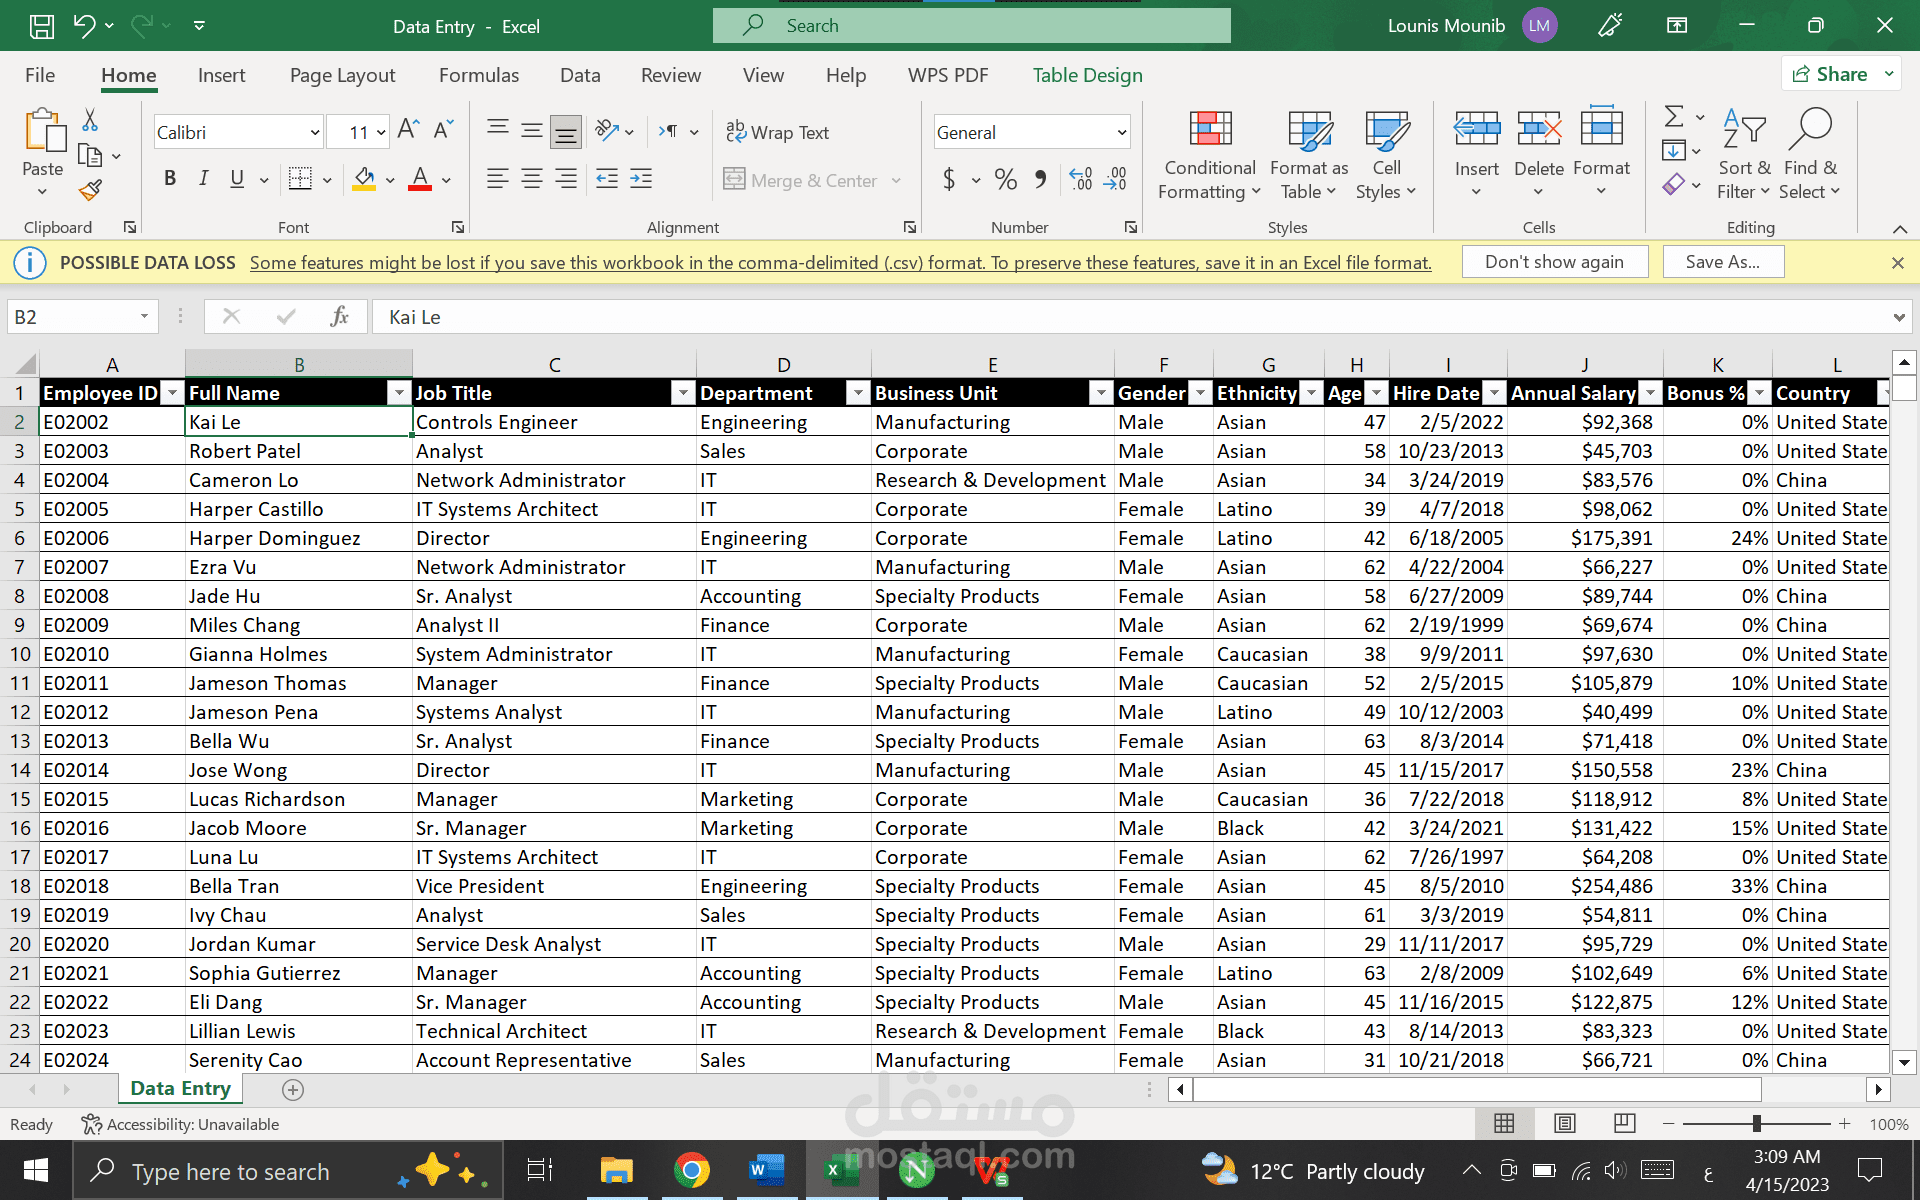Decrease indent of cell contents
The height and width of the screenshot is (1200, 1920).
click(x=607, y=179)
